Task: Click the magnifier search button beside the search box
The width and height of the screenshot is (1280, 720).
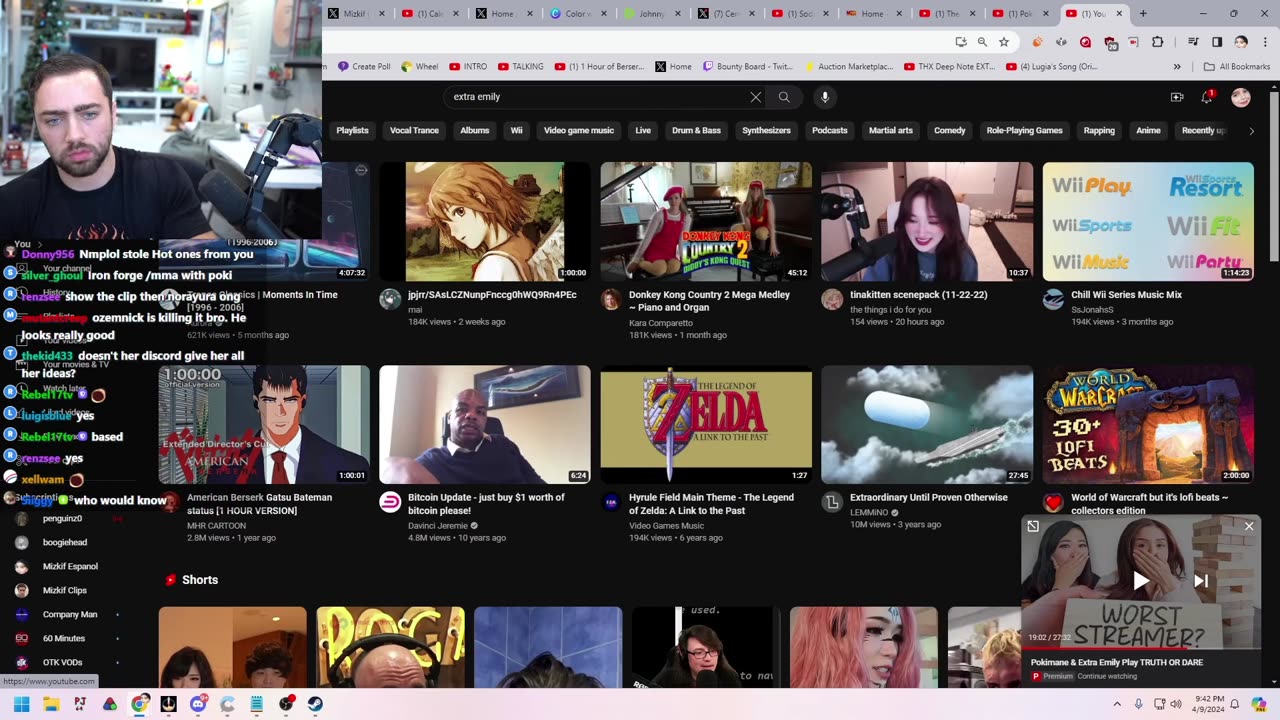Action: point(784,97)
